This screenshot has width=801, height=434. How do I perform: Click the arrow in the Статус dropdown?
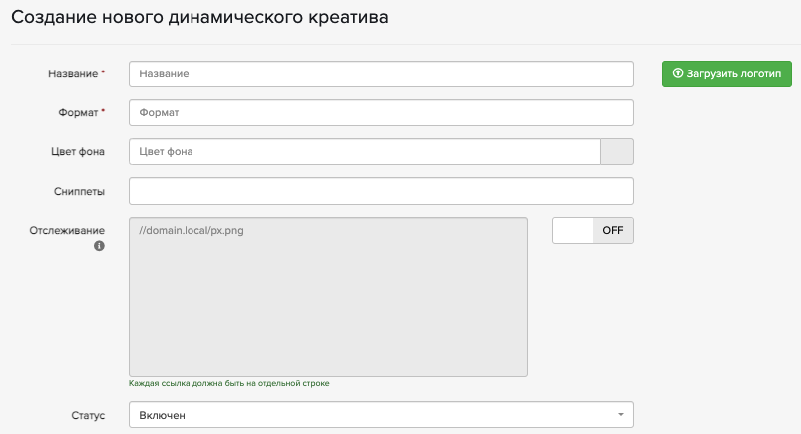[x=620, y=415]
